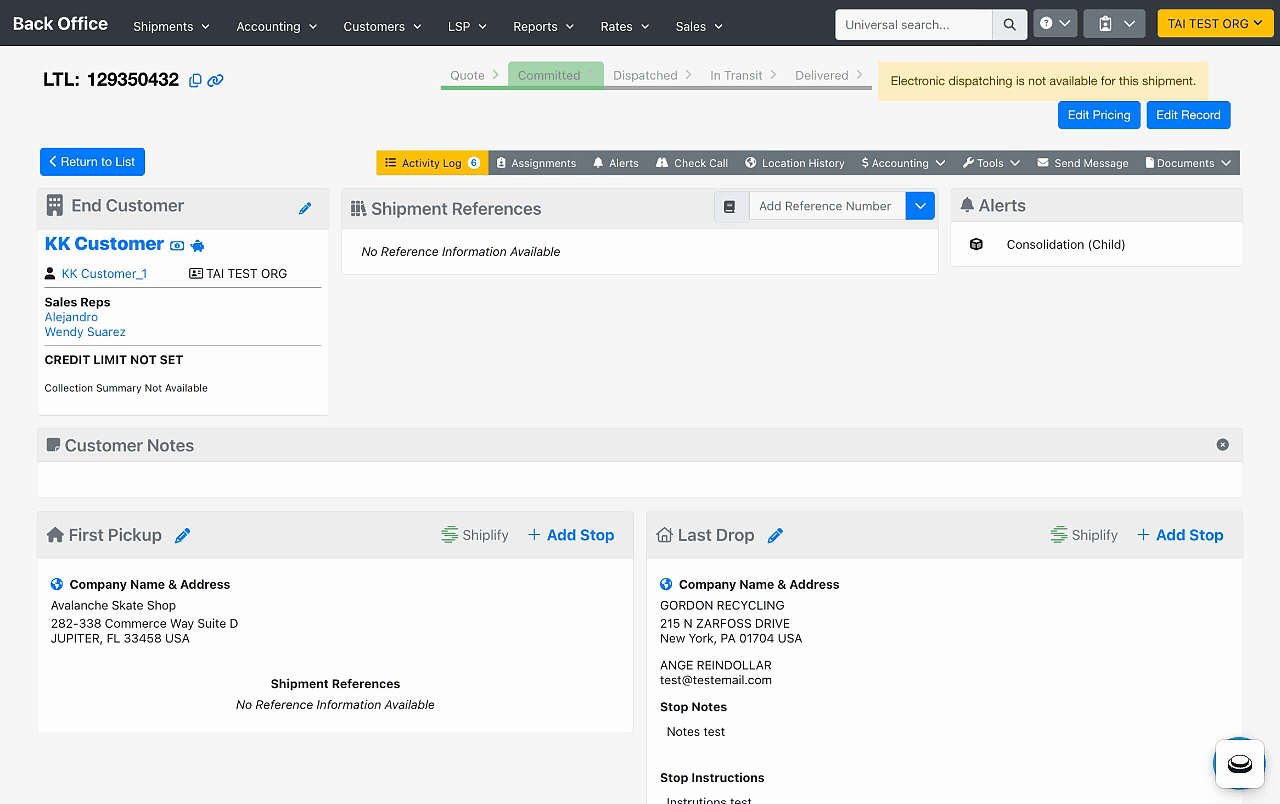Edit First Pickup via the pencil icon
This screenshot has width=1280, height=804.
182,535
